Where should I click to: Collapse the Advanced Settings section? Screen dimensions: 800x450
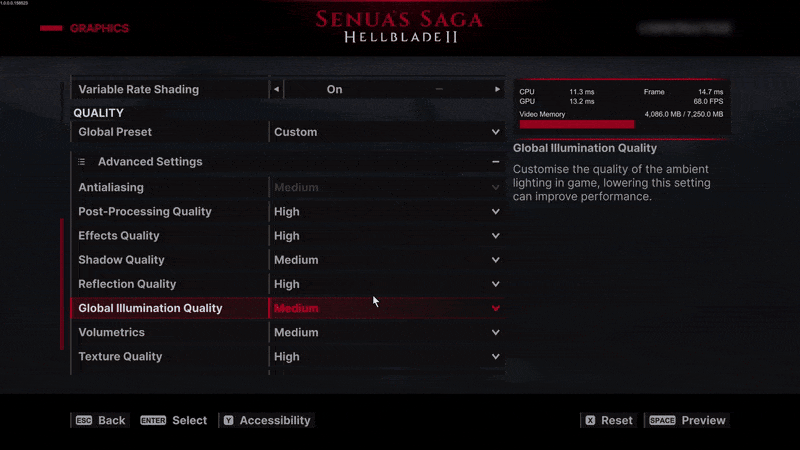495,162
